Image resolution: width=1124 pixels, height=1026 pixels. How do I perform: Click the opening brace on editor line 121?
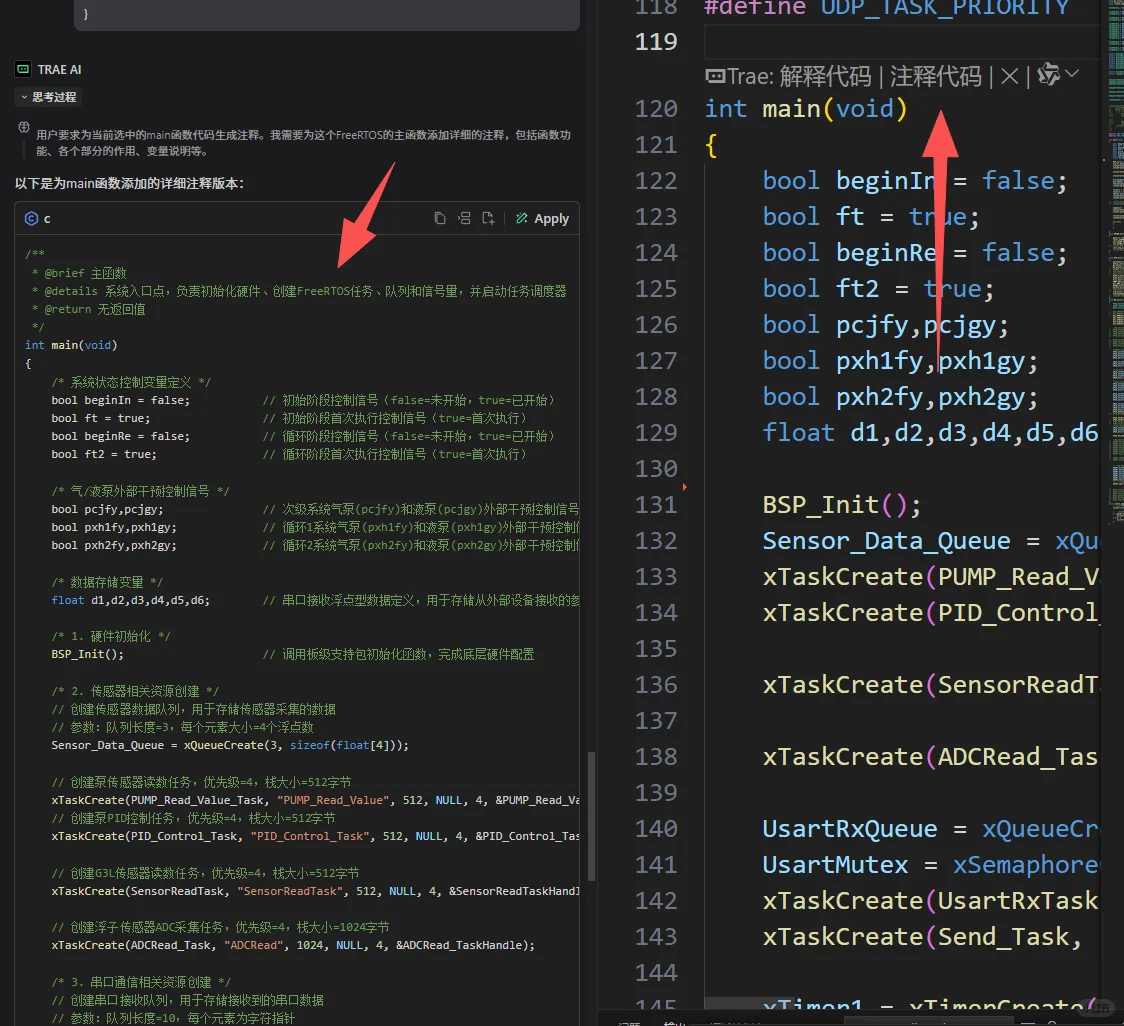(711, 146)
